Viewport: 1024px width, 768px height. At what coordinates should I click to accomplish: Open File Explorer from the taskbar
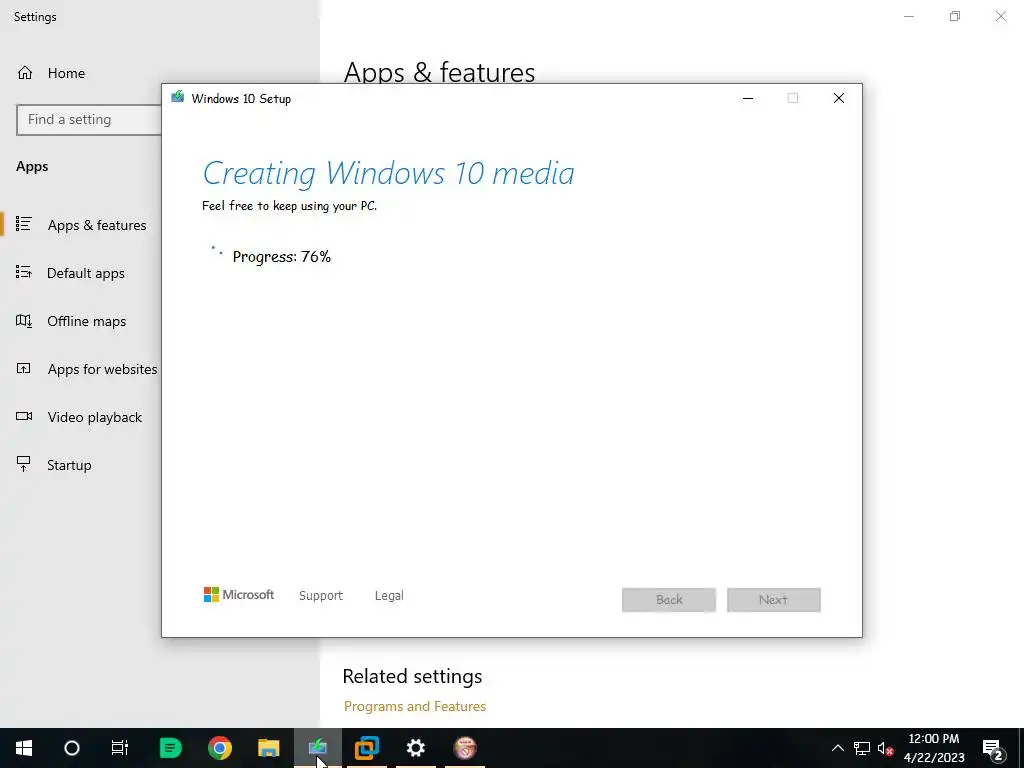(268, 748)
